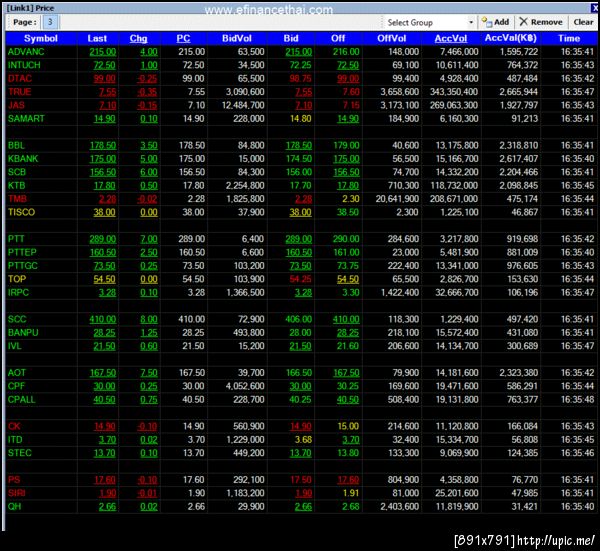This screenshot has width=600, height=551.
Task: Click the PC column header link
Action: point(183,38)
